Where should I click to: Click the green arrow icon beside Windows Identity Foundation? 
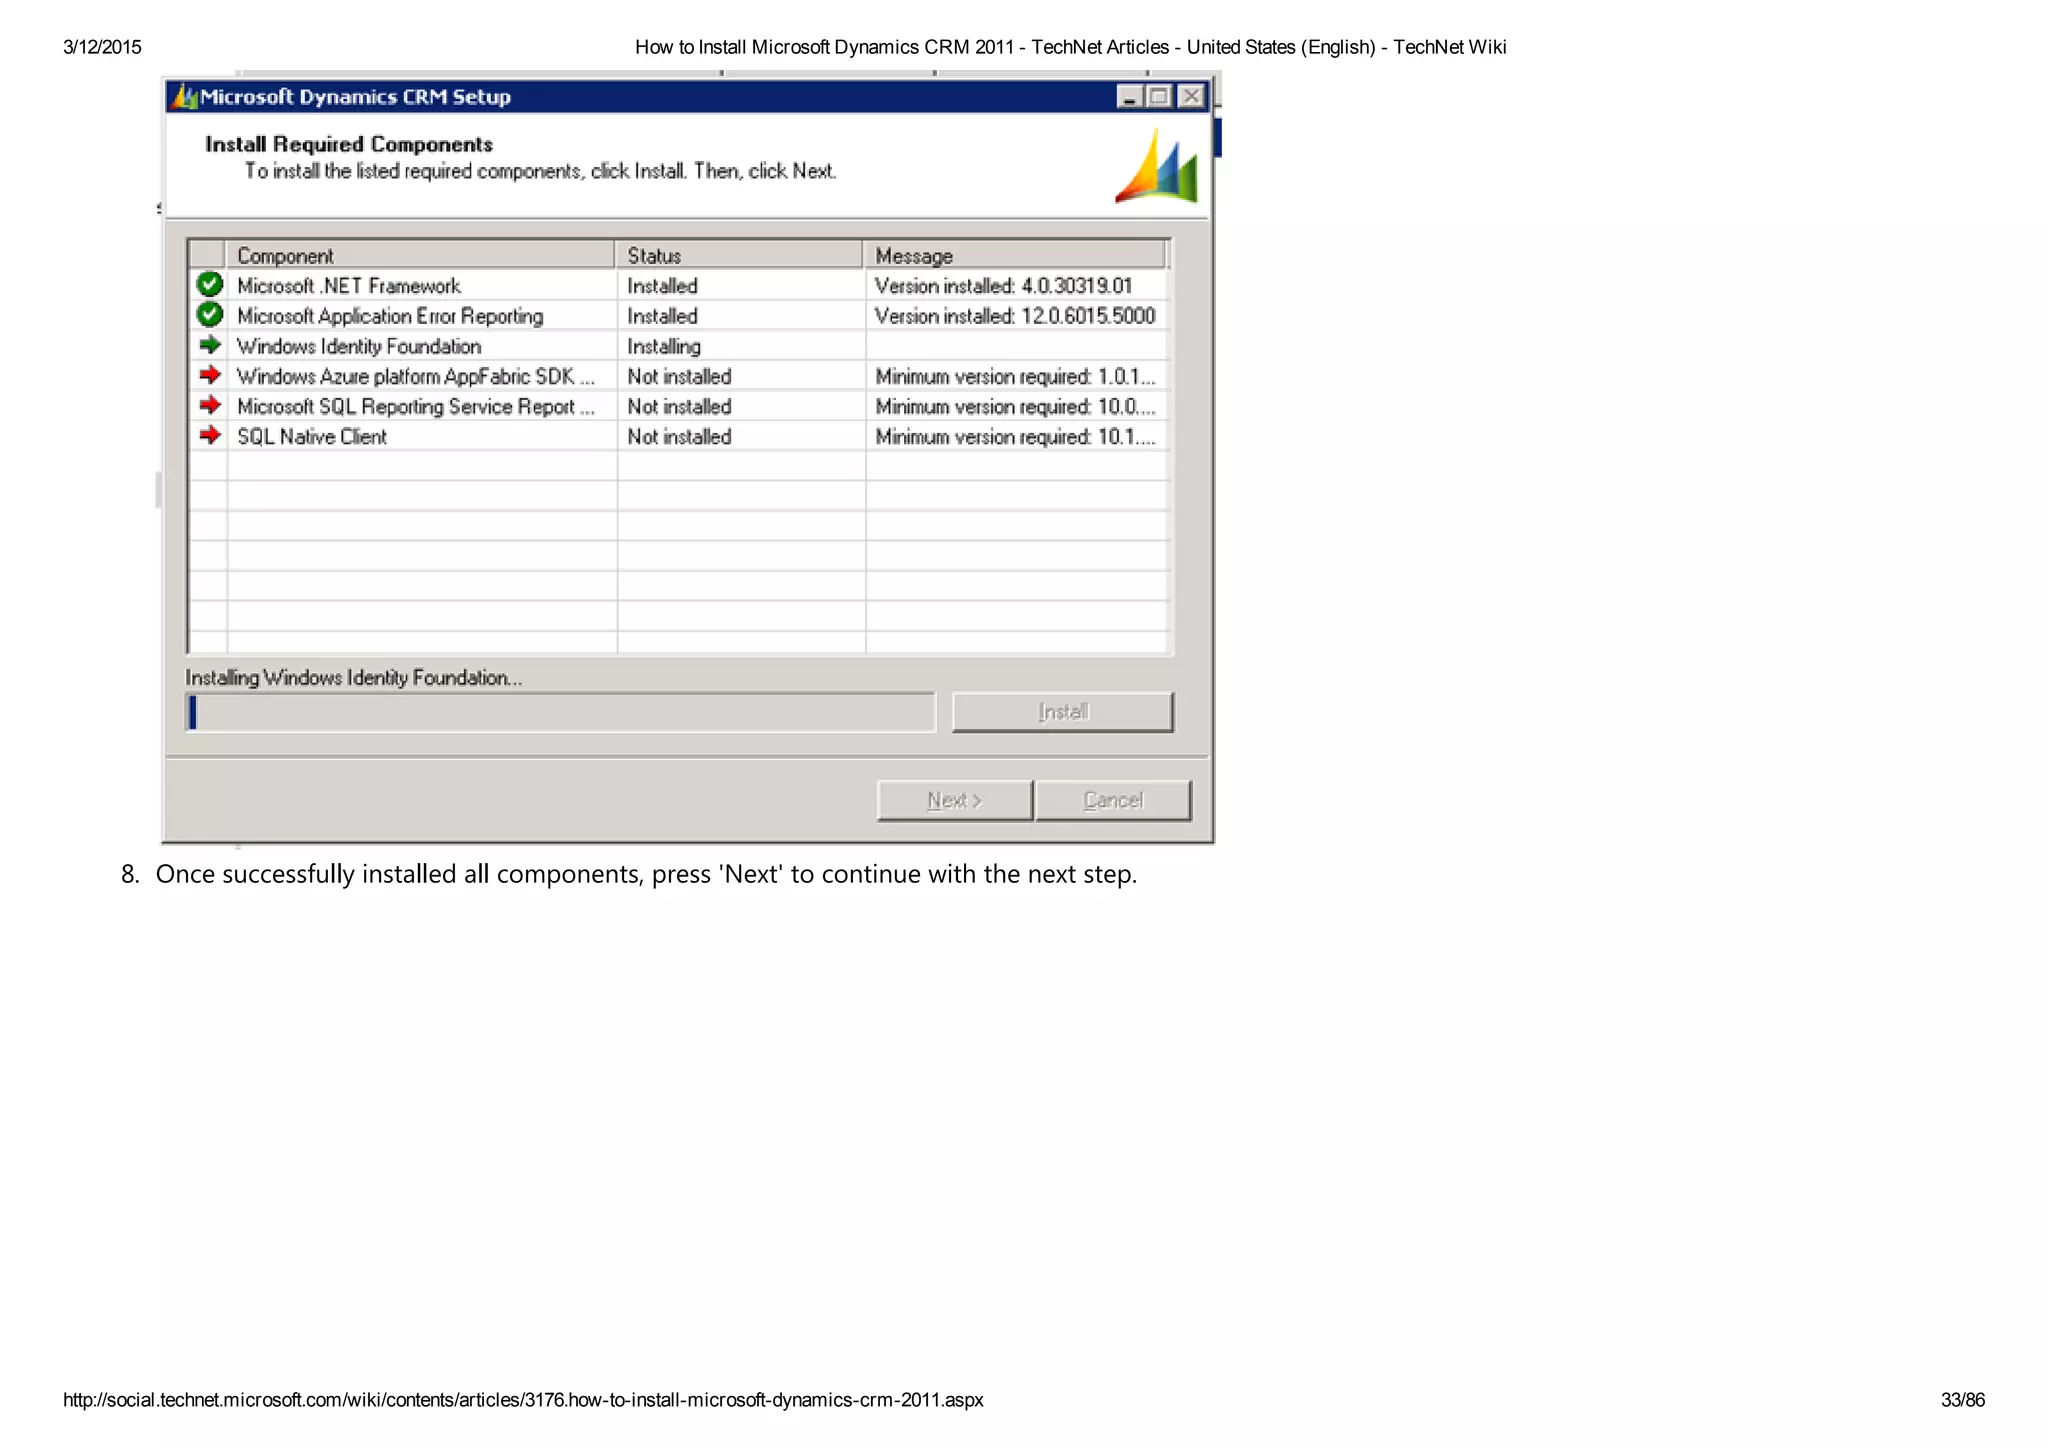(210, 345)
